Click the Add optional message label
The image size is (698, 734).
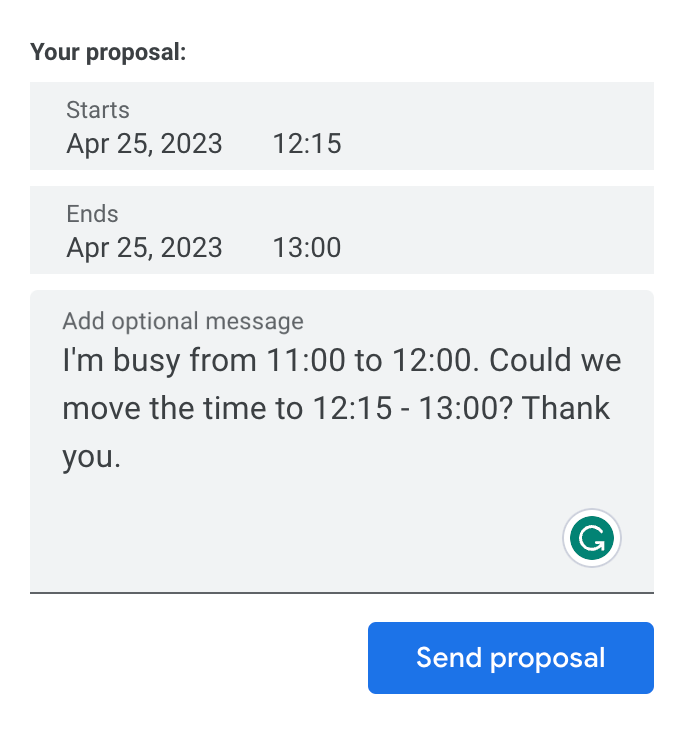coord(183,321)
